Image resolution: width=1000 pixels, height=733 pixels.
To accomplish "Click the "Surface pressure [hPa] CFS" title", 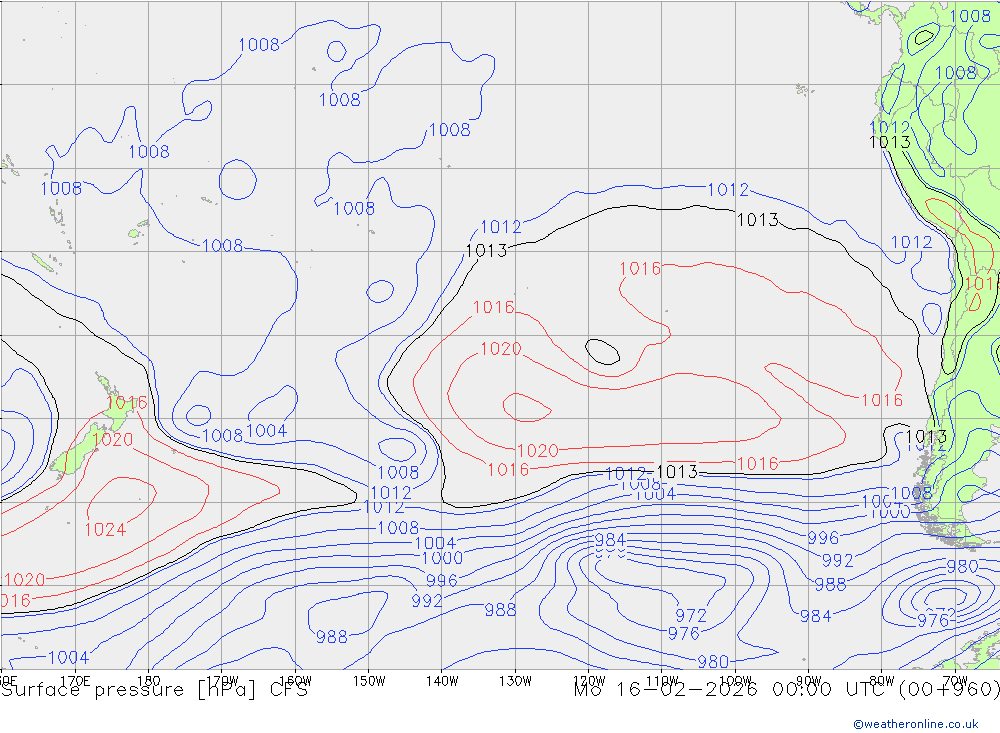I will coord(154,690).
